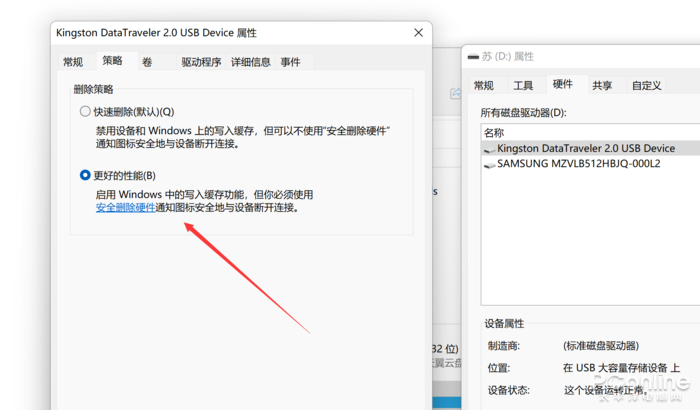This screenshot has width=700, height=410.
Task: Click the drive icon beside SAMSUNG MZVLB512HBJQ entry
Action: pyautogui.click(x=489, y=165)
